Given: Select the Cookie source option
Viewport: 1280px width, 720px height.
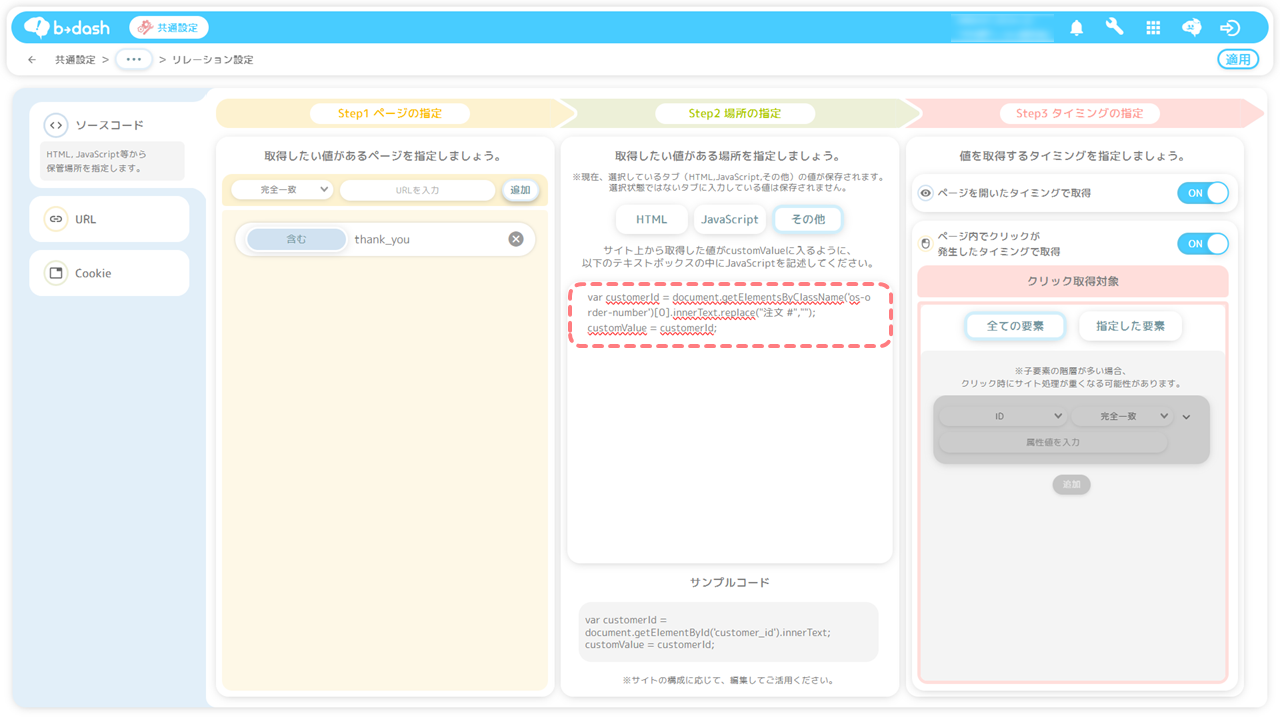Looking at the screenshot, I should (109, 273).
